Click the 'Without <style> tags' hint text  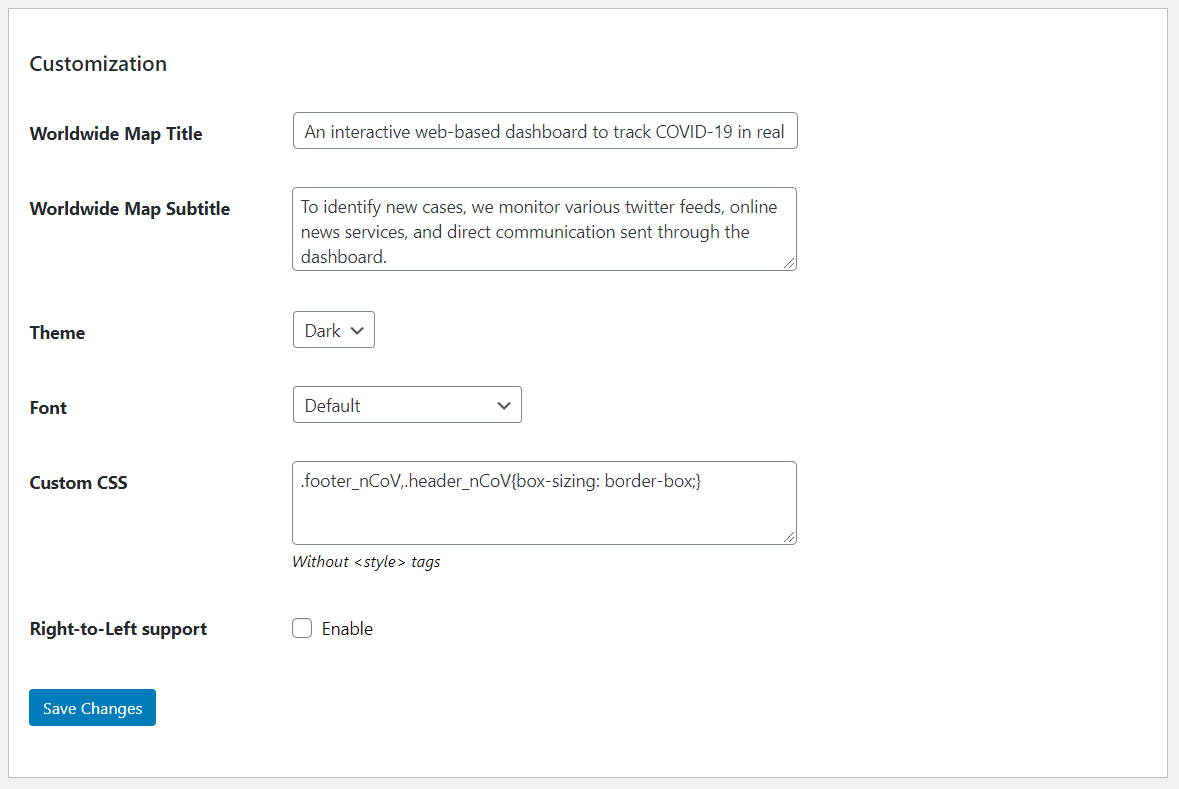[366, 562]
